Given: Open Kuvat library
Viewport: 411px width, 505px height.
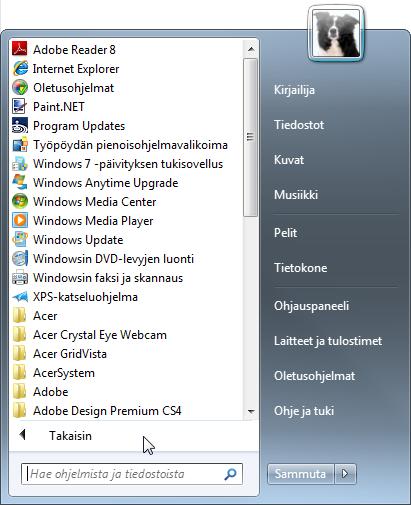Looking at the screenshot, I should (289, 160).
